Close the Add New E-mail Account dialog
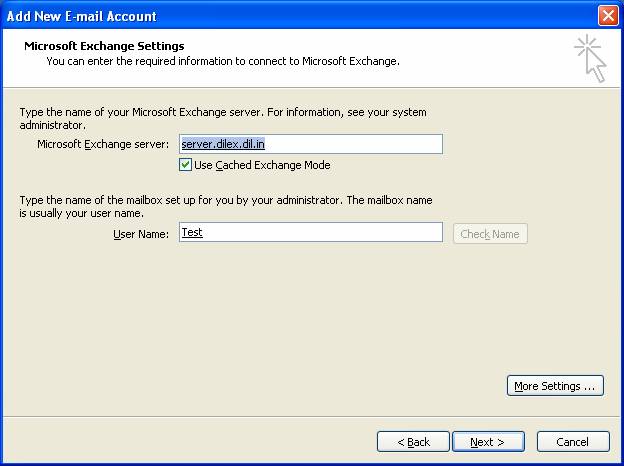 tap(607, 16)
